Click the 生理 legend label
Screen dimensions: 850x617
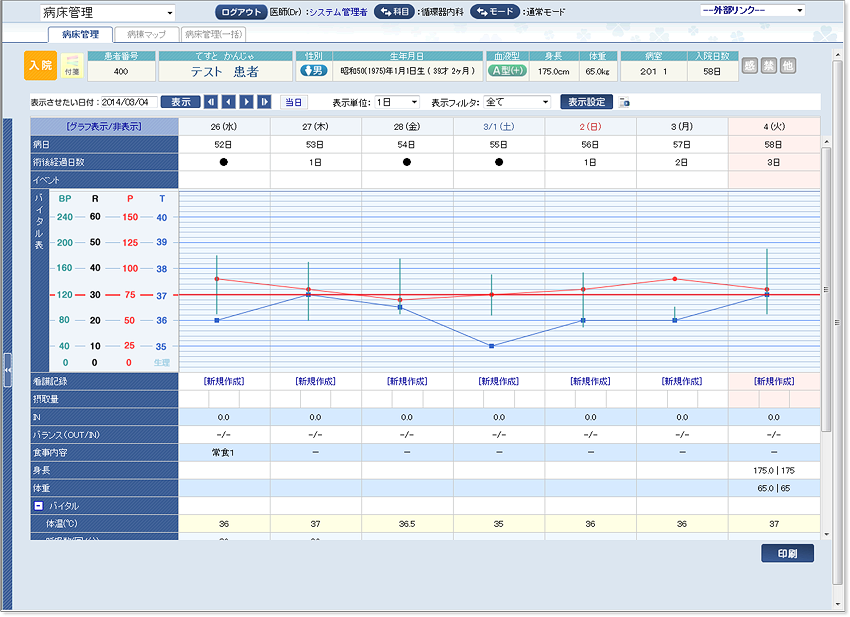162,363
